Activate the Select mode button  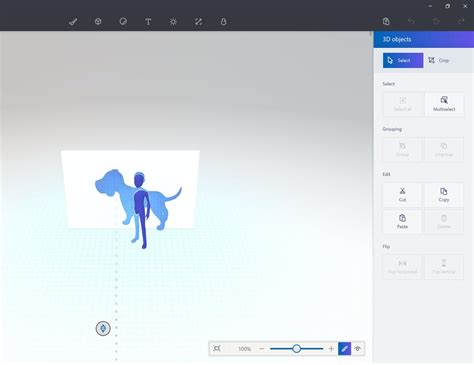403,60
